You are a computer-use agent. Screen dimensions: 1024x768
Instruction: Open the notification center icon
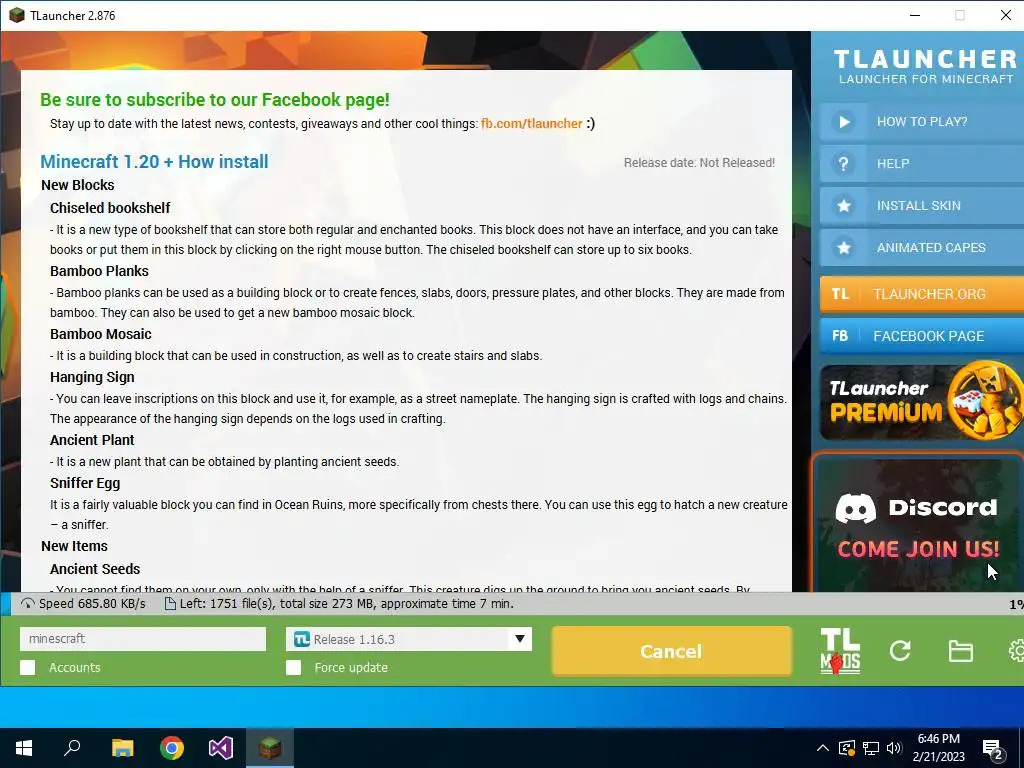click(x=993, y=750)
